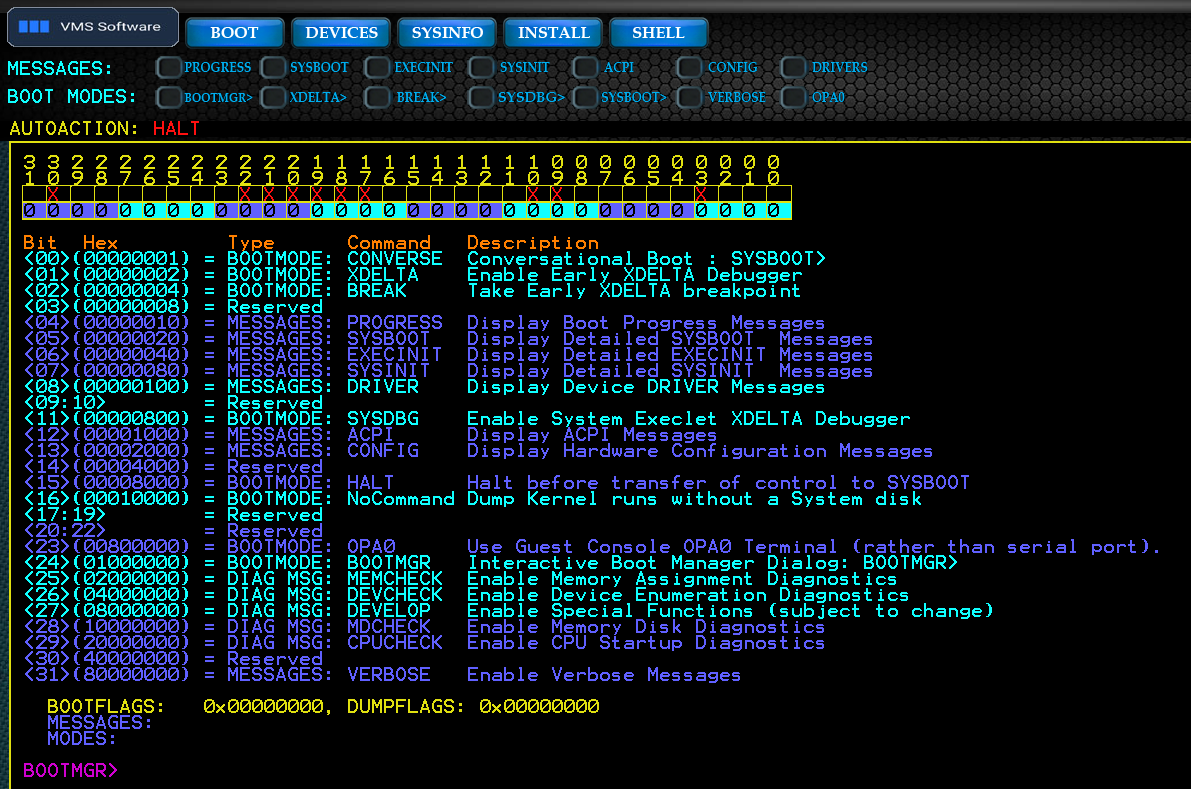Image resolution: width=1191 pixels, height=789 pixels.
Task: Click the DEVELOP command entry
Action: pos(389,611)
